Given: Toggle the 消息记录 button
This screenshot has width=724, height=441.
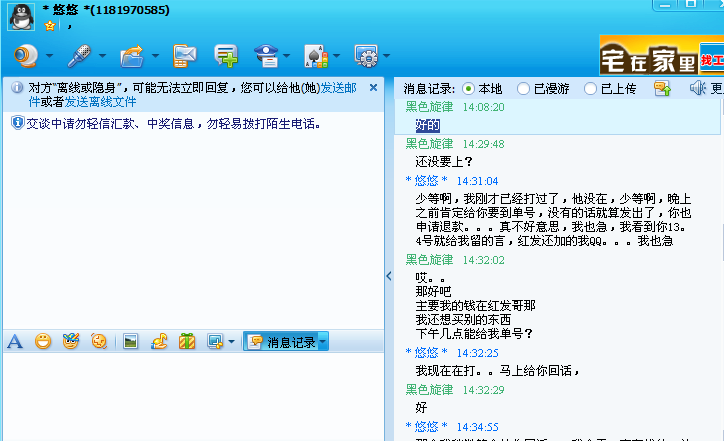Looking at the screenshot, I should tap(281, 342).
